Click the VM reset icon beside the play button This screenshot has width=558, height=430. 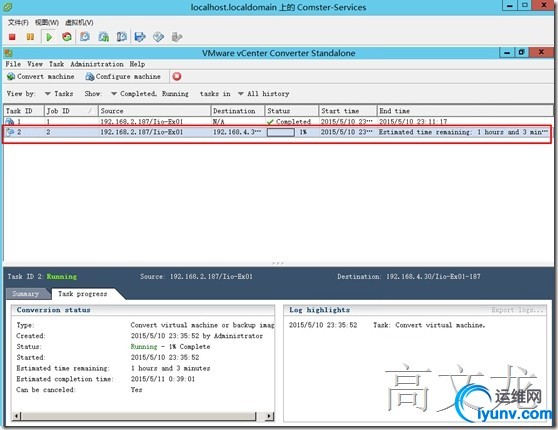point(67,37)
